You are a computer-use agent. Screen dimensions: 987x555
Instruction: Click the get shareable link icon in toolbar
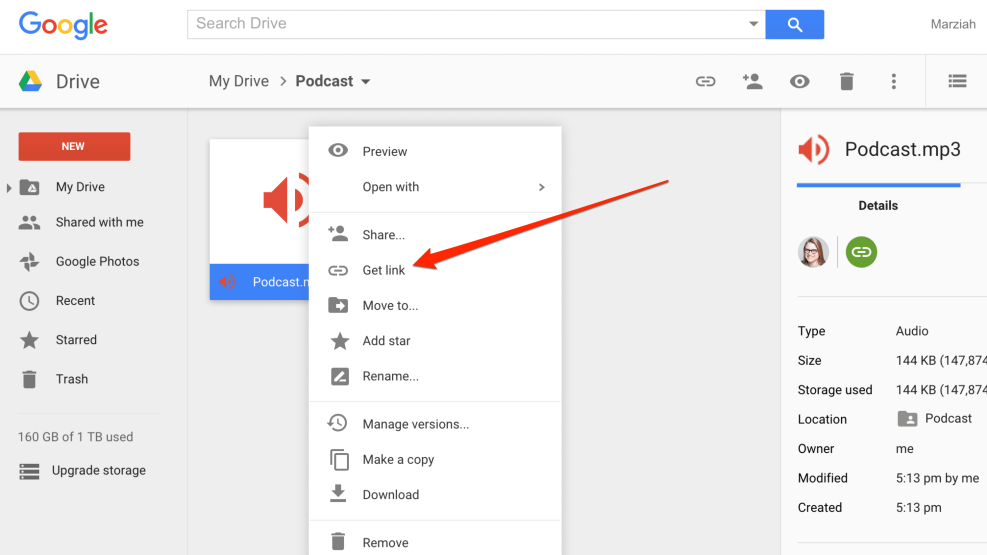point(706,82)
